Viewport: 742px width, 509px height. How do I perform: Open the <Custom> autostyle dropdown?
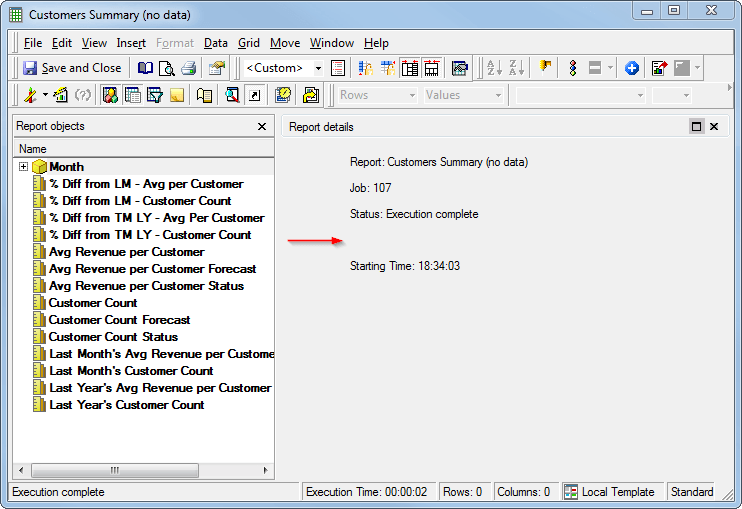[x=318, y=68]
